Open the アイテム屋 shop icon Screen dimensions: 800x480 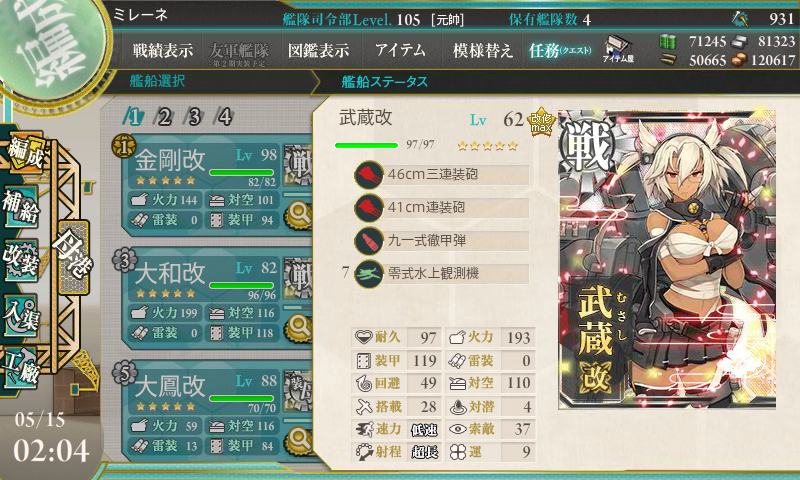click(x=618, y=49)
